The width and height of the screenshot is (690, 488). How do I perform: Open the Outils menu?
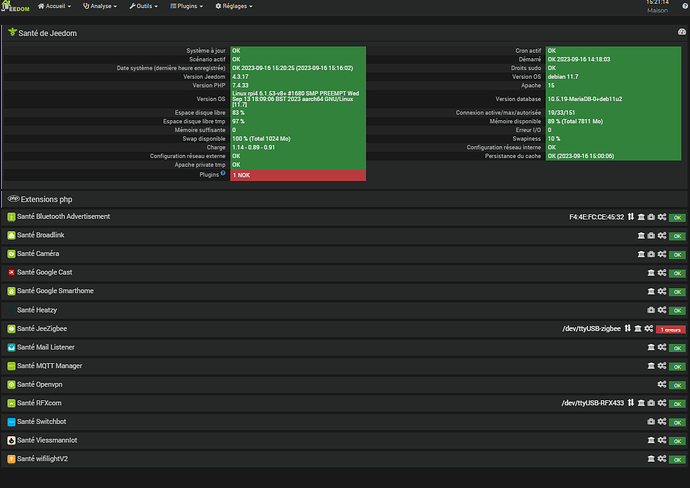point(143,6)
